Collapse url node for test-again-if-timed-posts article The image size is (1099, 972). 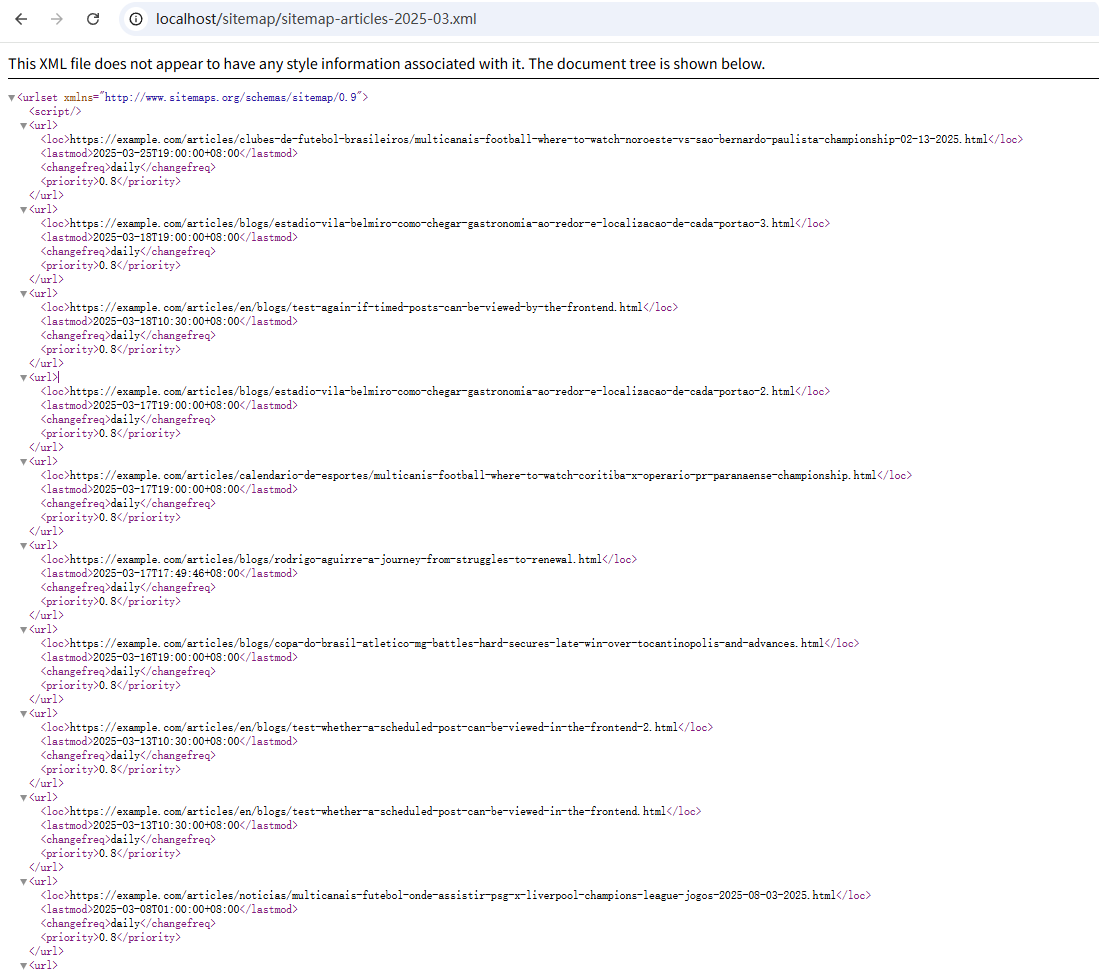click(23, 294)
